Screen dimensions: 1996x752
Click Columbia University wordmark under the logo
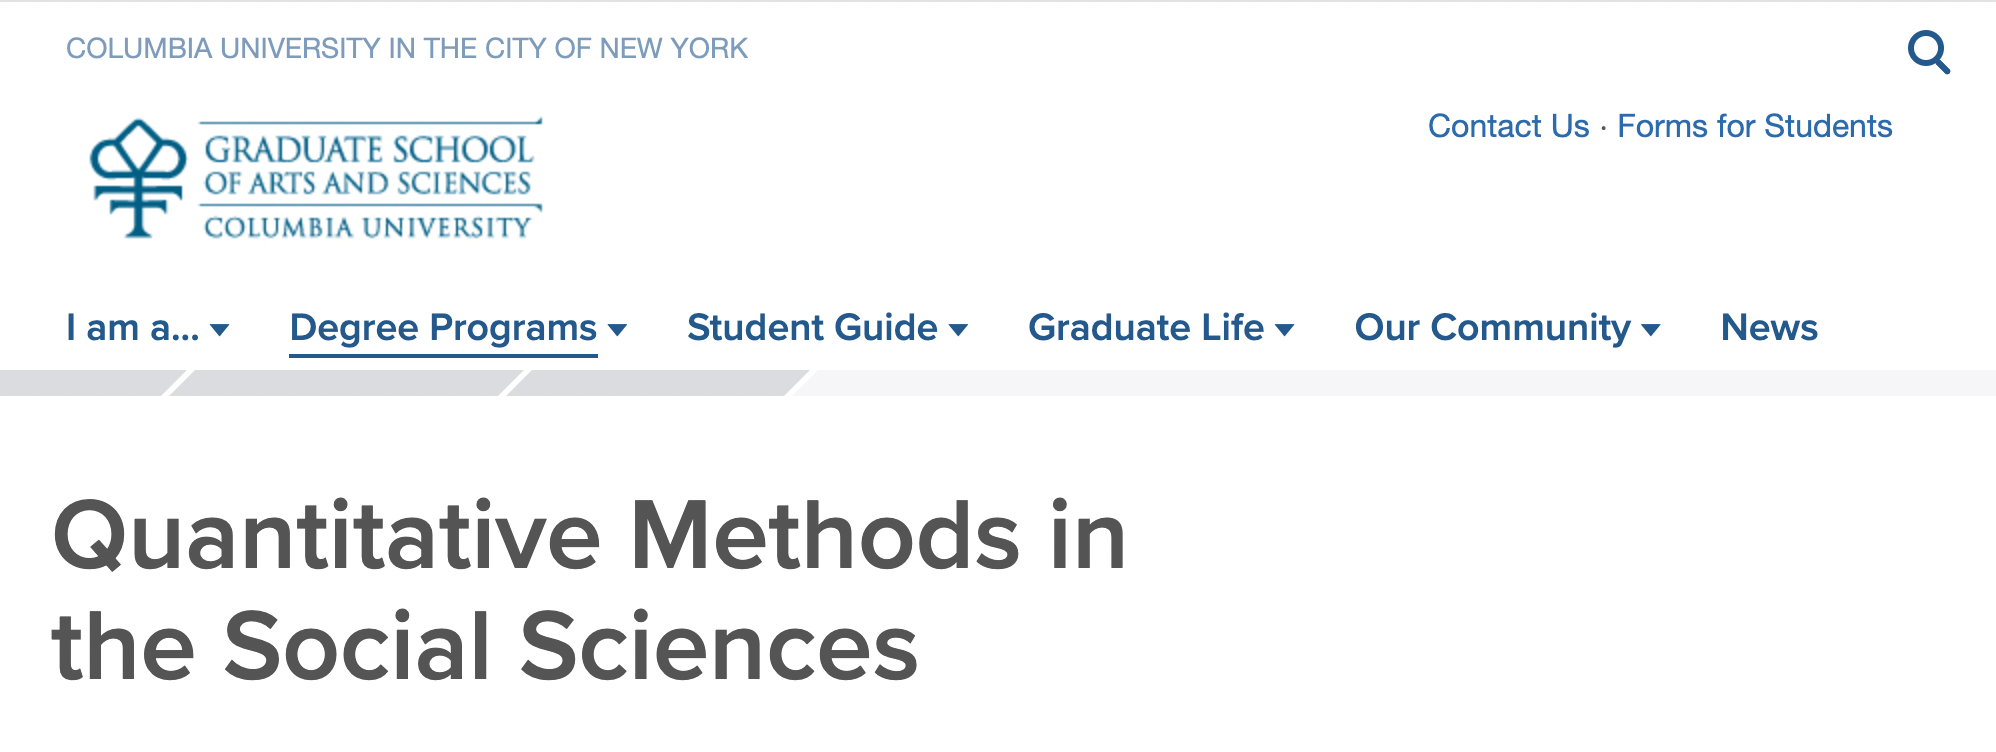tap(367, 228)
